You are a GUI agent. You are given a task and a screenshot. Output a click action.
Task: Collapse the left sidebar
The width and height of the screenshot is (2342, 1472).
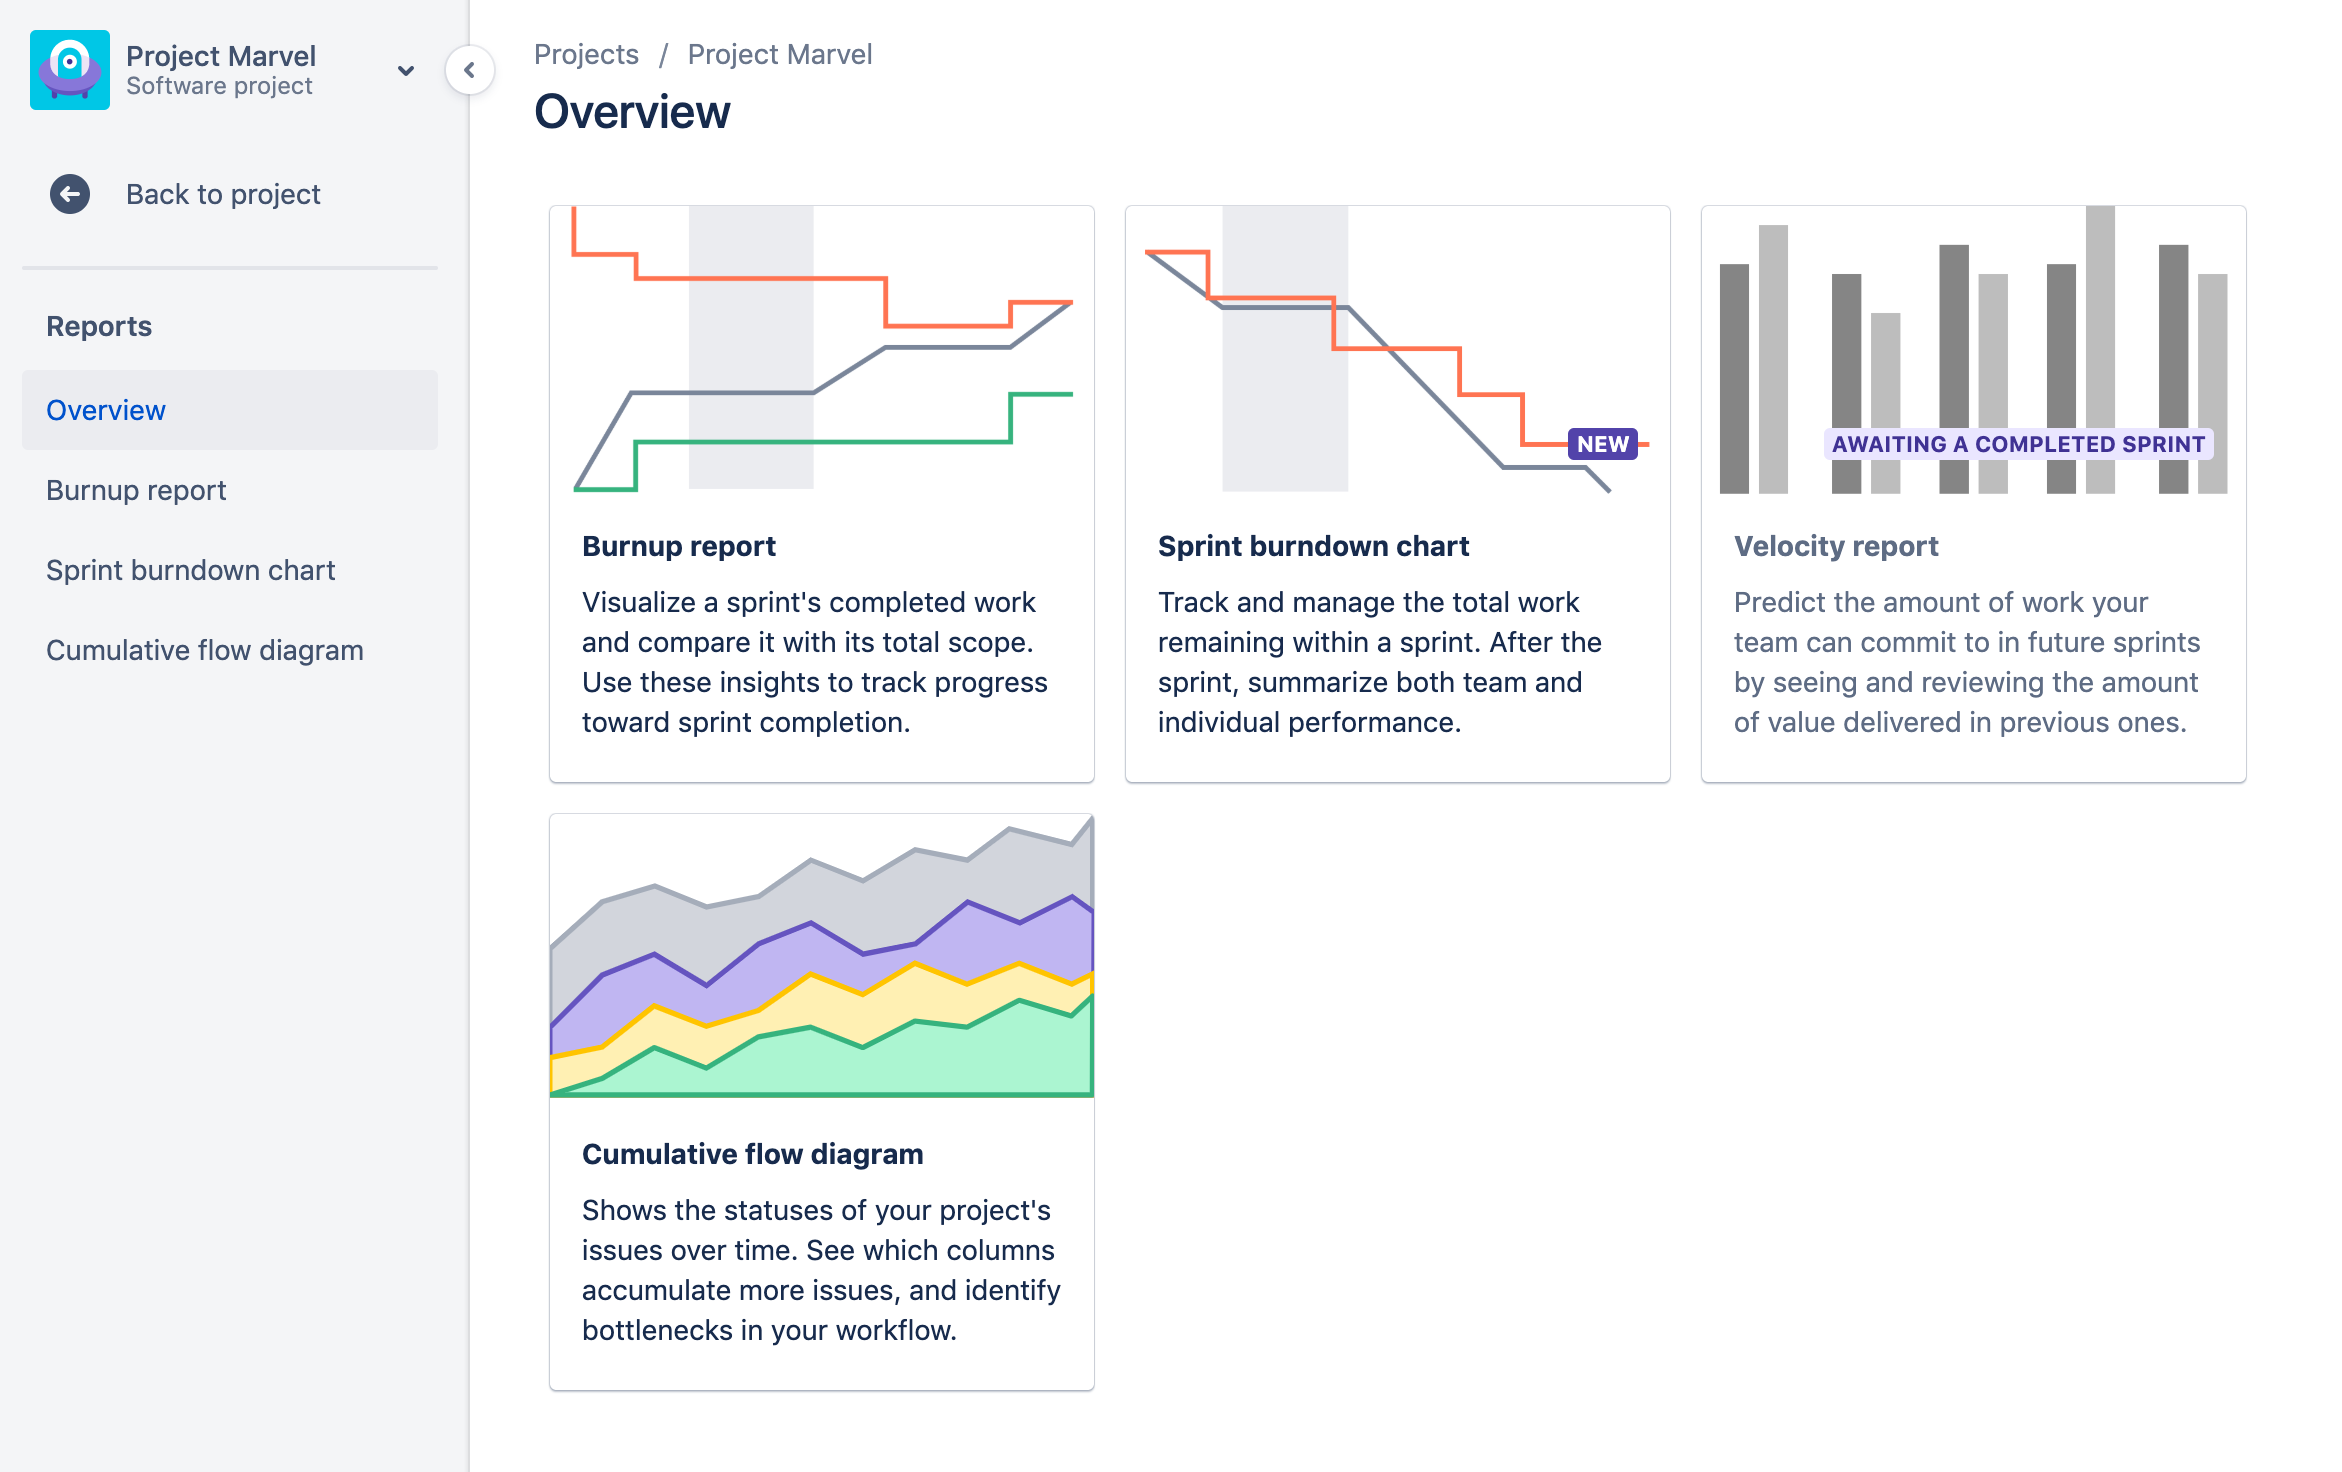[x=468, y=71]
